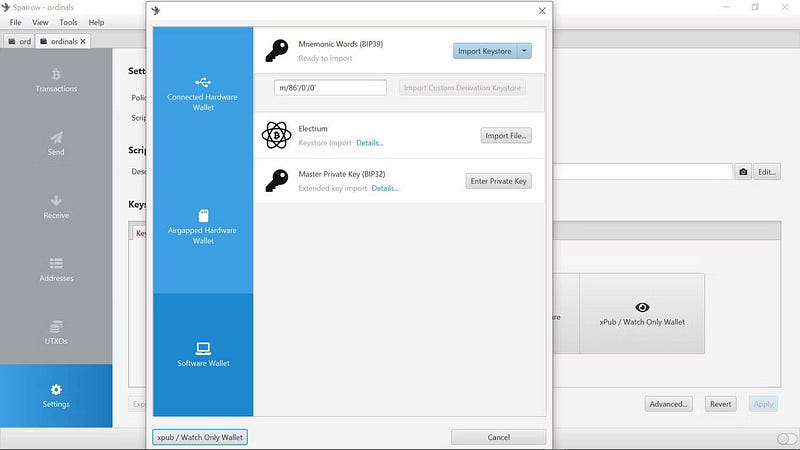Click Enter Private Key button
This screenshot has width=800, height=450.
(x=498, y=181)
